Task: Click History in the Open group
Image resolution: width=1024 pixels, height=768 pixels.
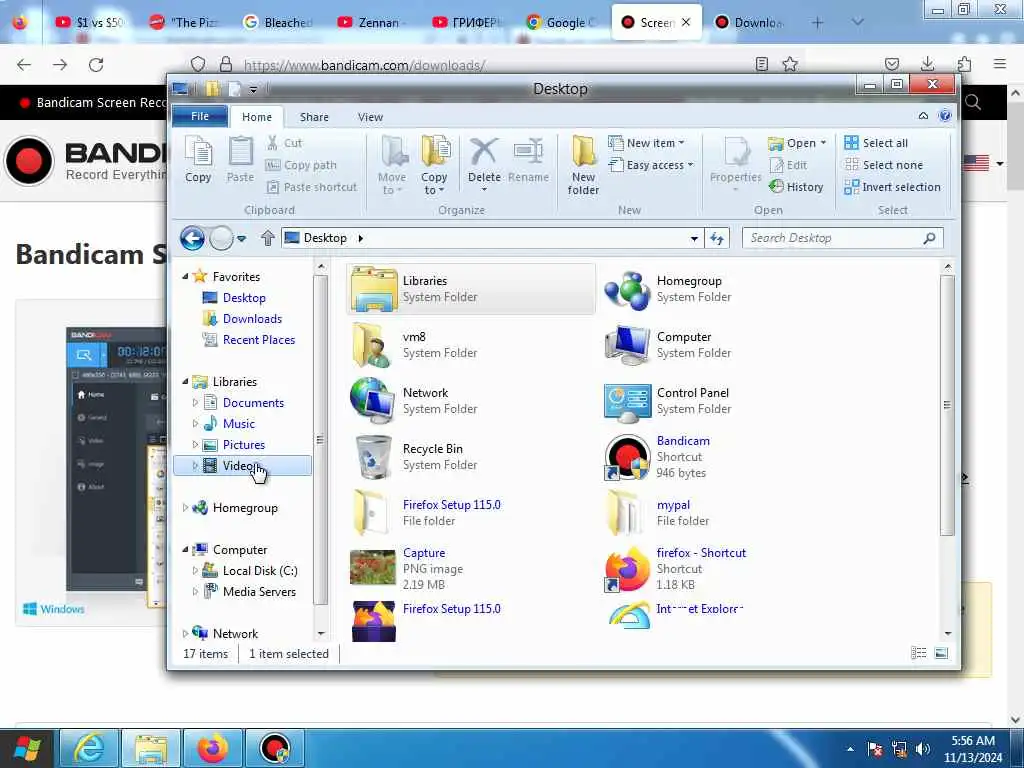Action: 795,187
